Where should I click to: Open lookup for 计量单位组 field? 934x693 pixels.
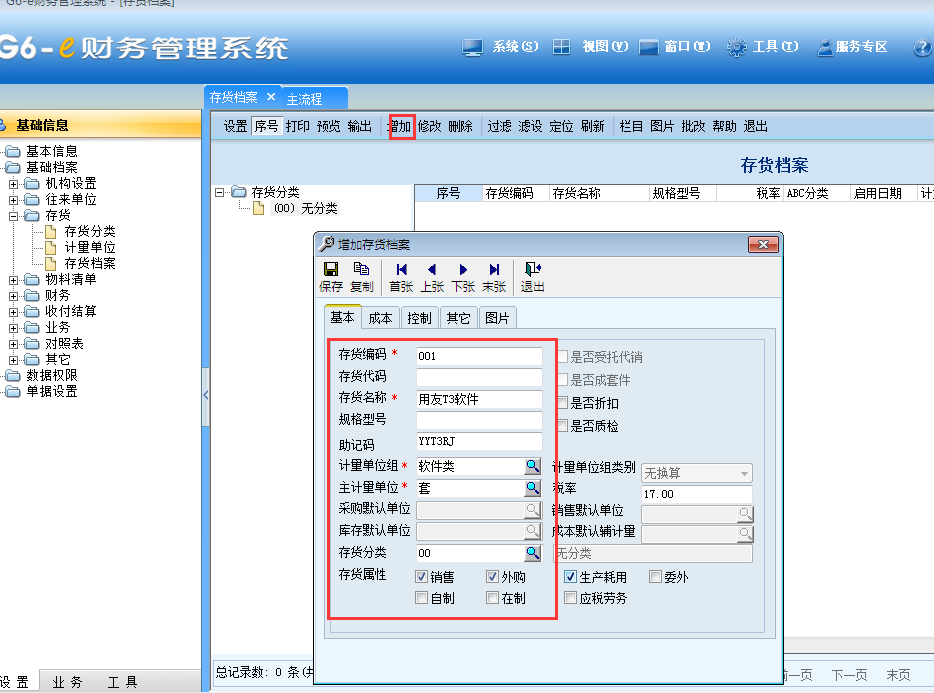(x=533, y=466)
